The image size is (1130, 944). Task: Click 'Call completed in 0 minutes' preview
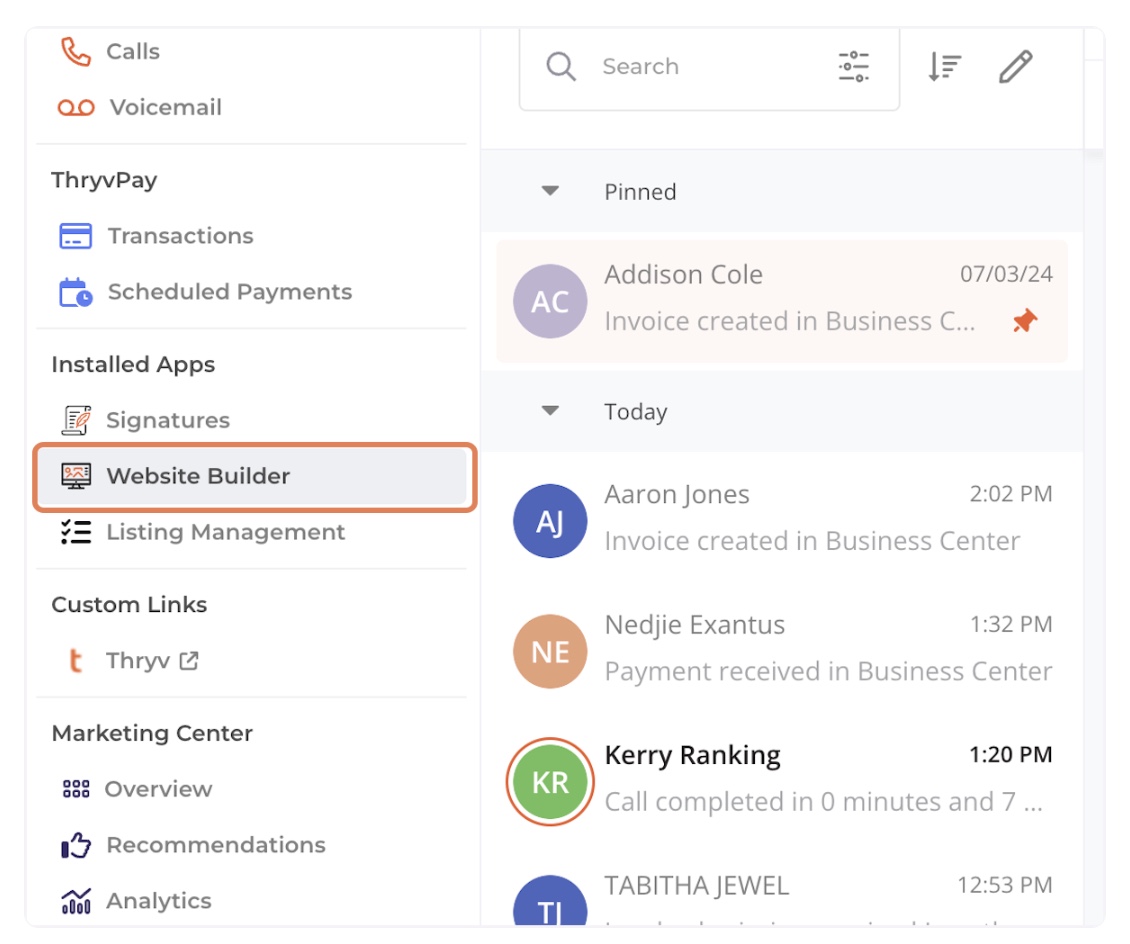(x=823, y=801)
